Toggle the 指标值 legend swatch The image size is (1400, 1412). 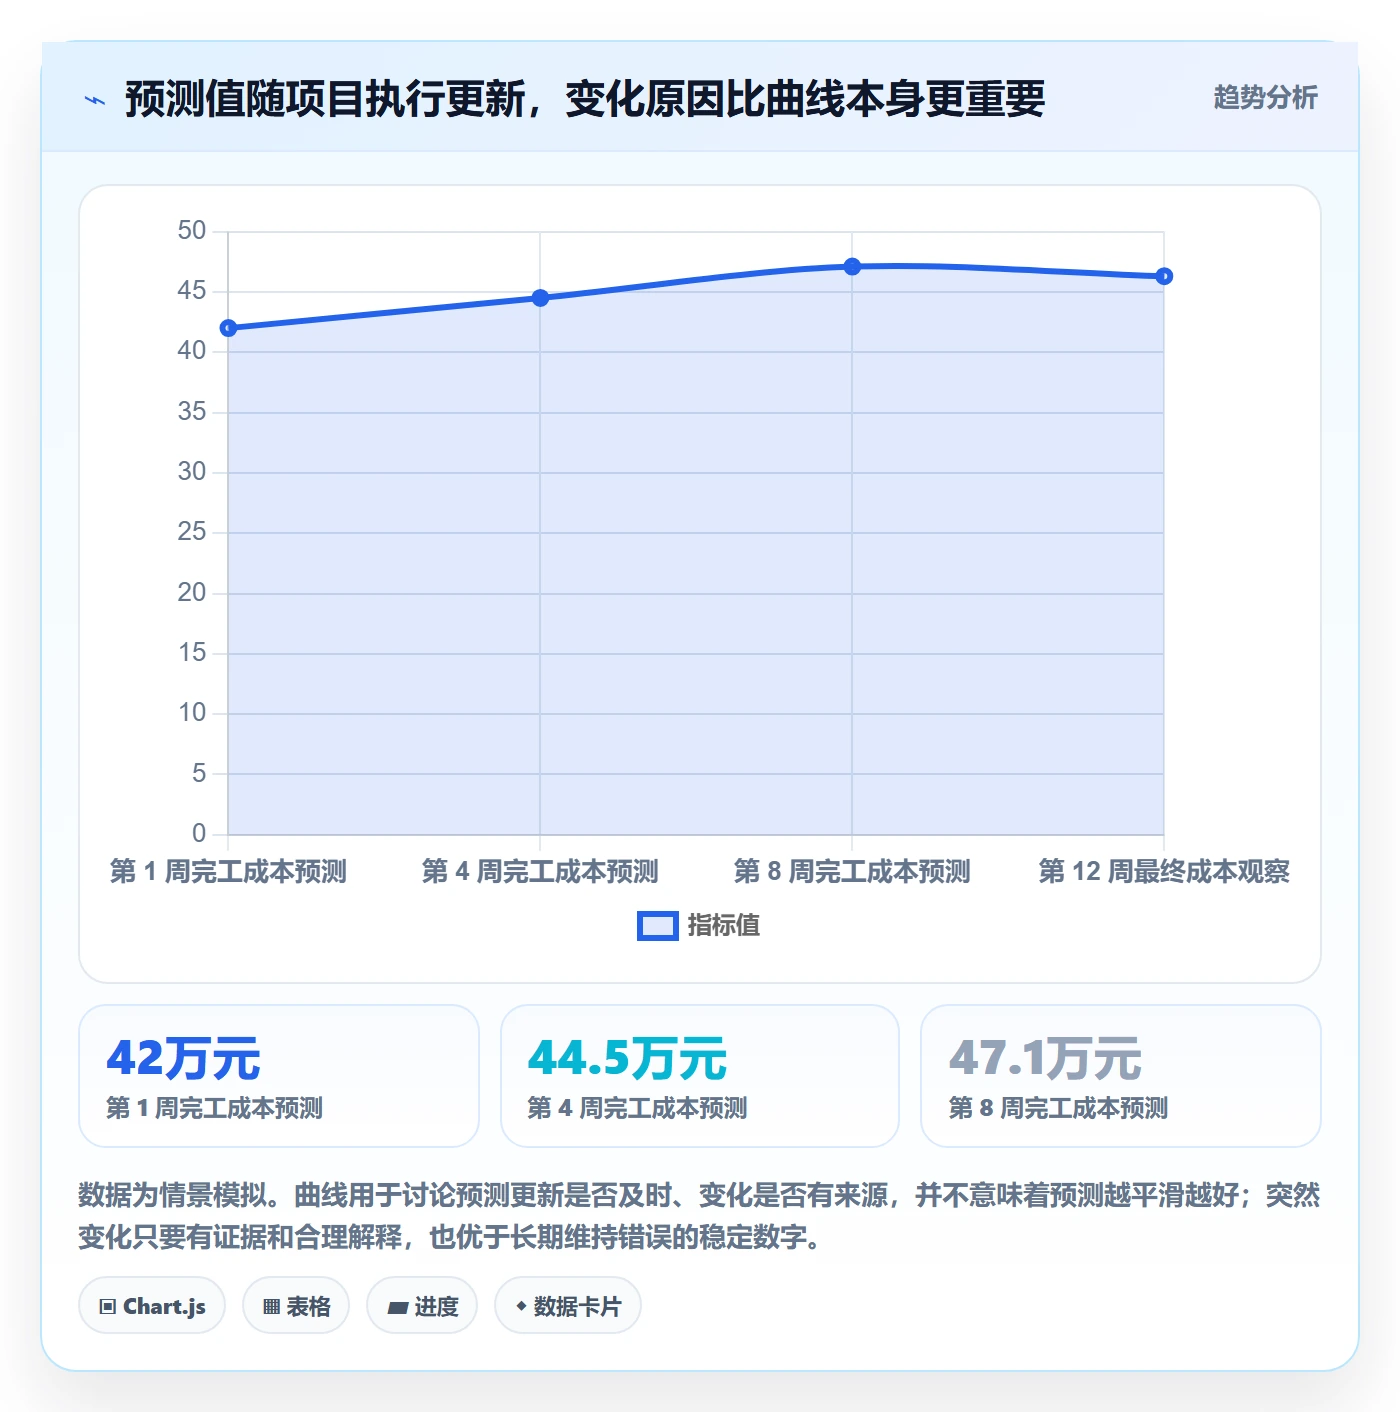[x=658, y=926]
